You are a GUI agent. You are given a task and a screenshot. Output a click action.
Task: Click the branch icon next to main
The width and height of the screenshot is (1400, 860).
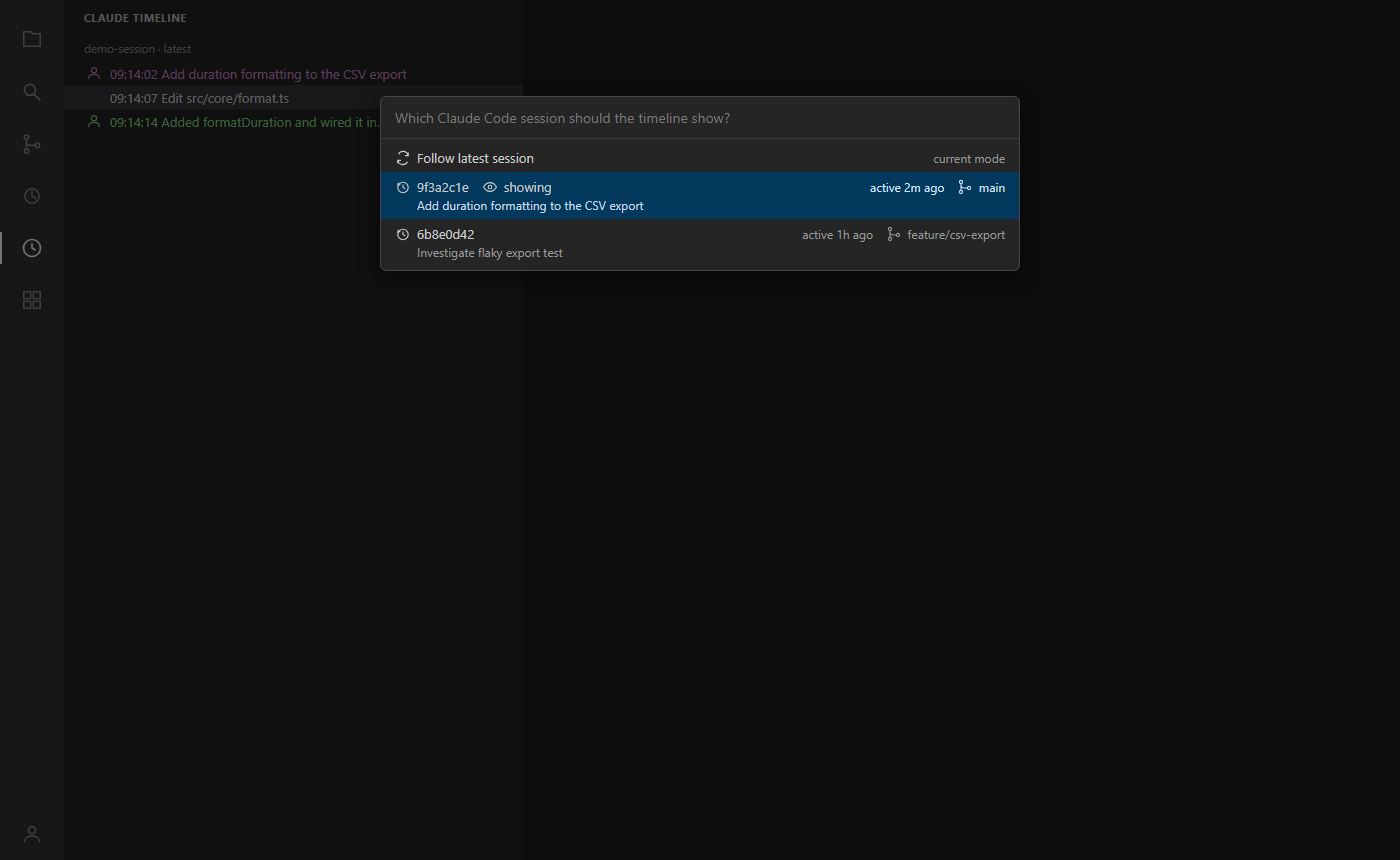coord(965,188)
